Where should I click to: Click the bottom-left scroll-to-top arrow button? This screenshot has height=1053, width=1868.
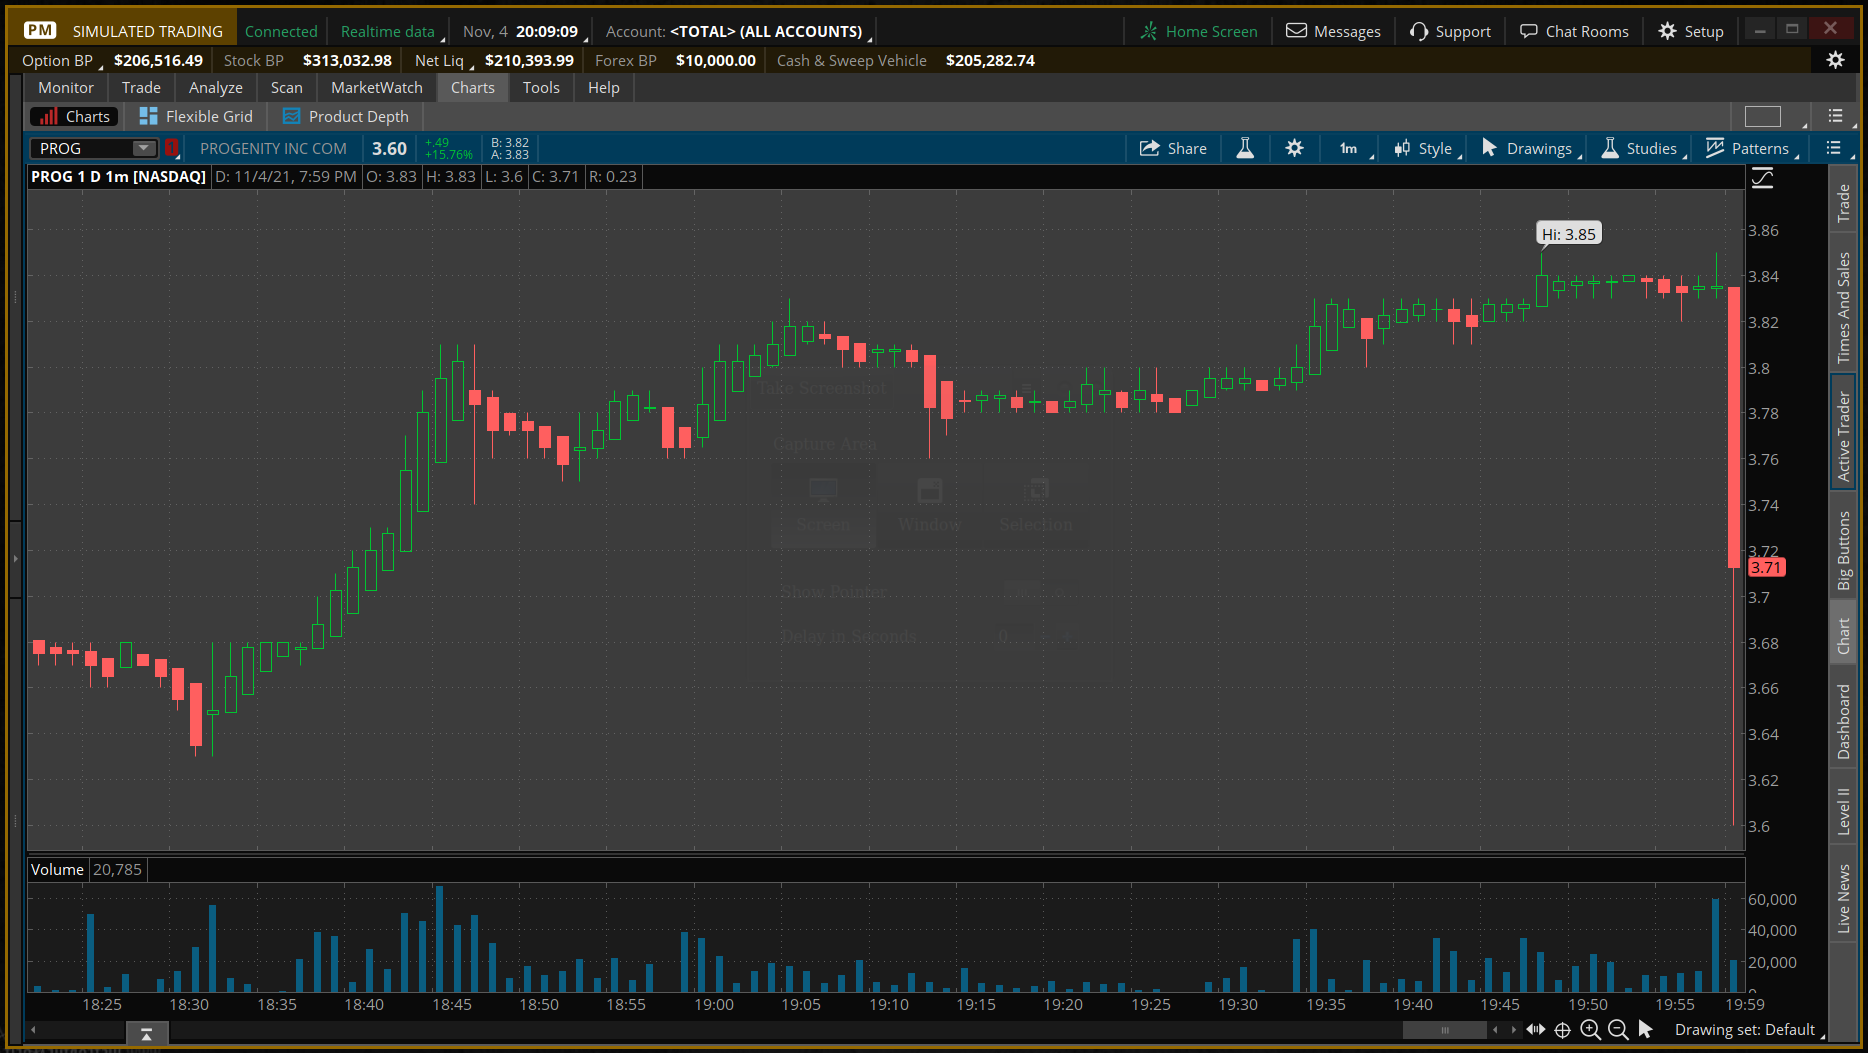tap(146, 1033)
